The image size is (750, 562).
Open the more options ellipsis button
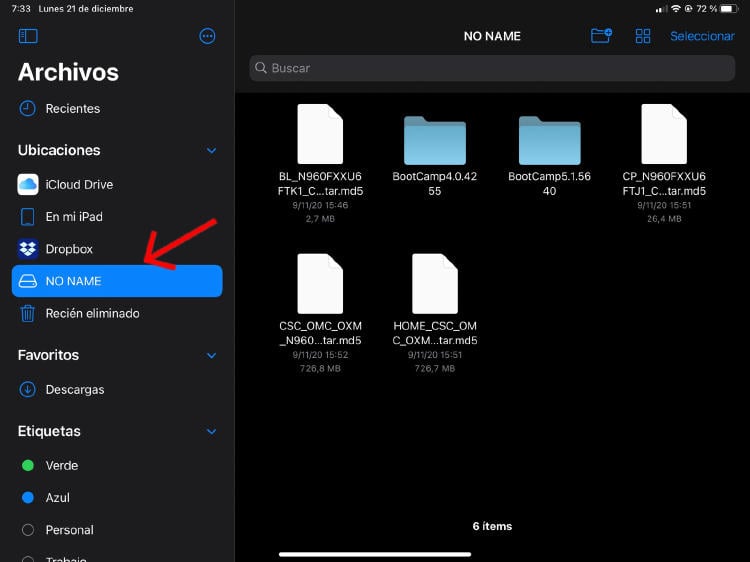tap(207, 36)
